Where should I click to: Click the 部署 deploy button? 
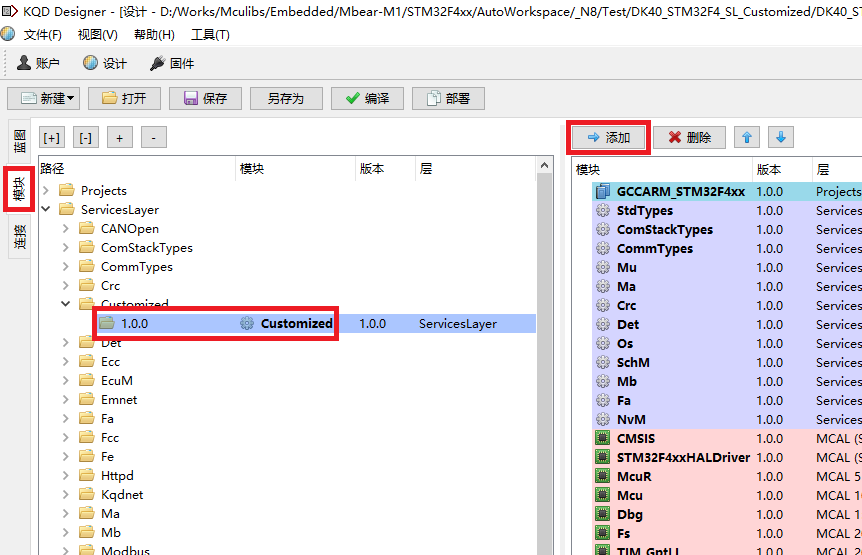click(448, 98)
